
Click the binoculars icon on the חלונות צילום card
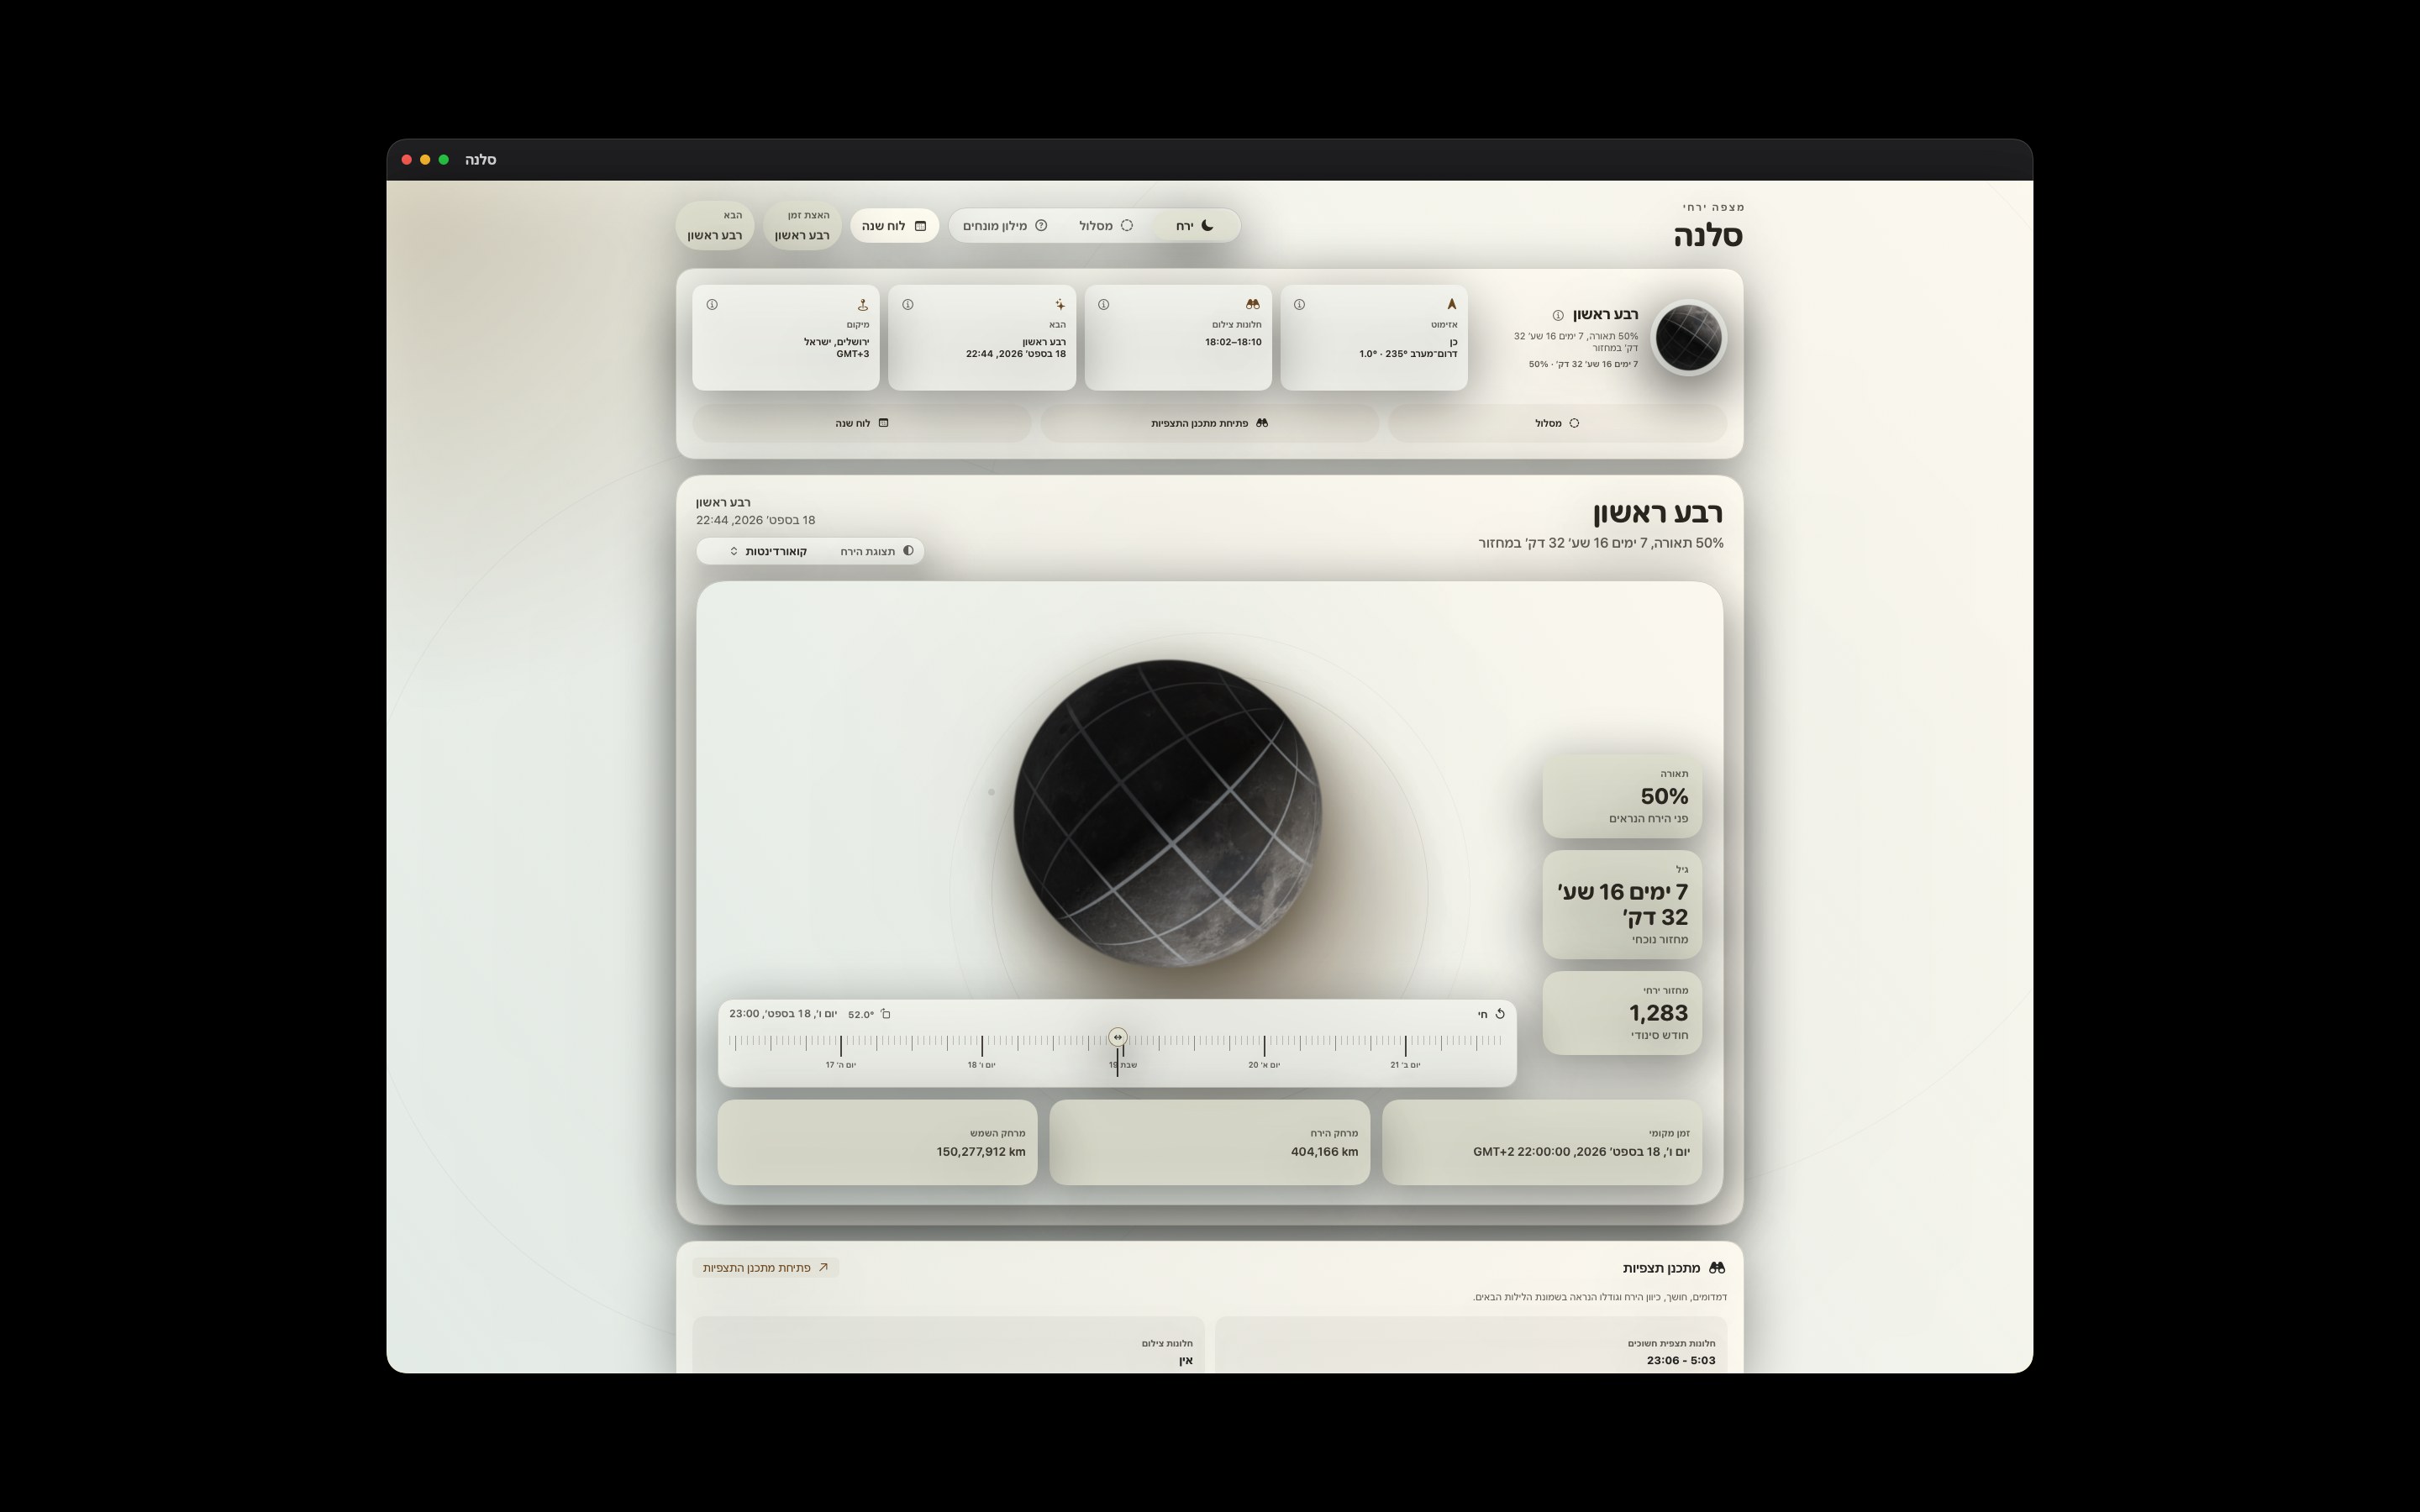1253,304
